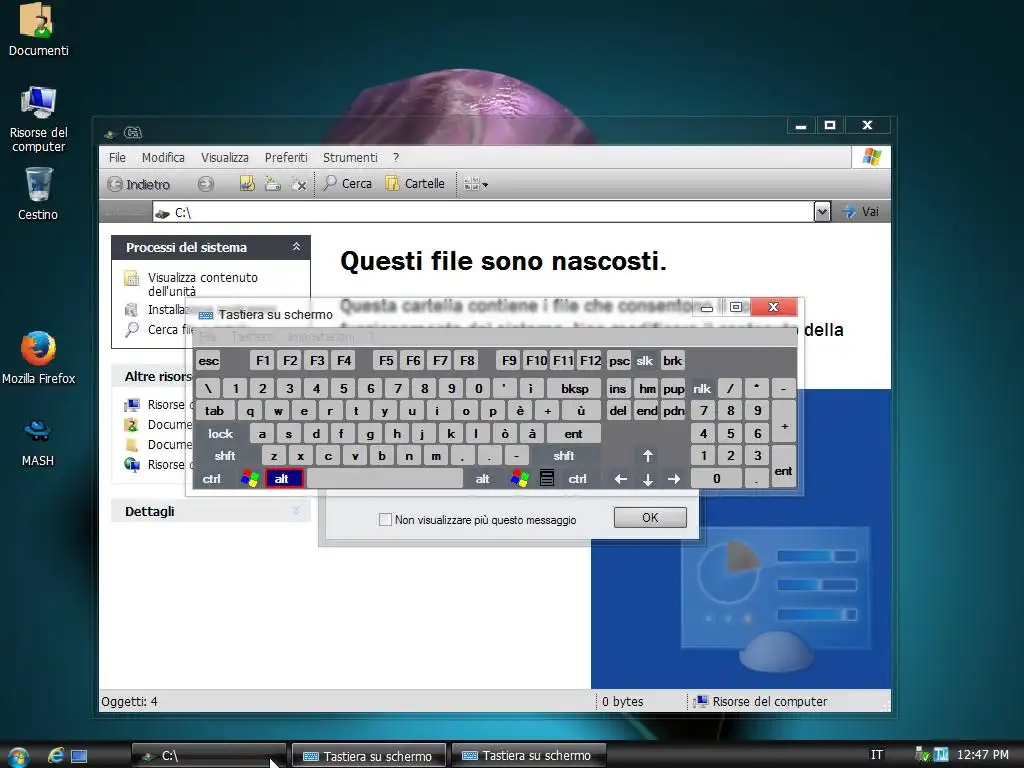Image resolution: width=1024 pixels, height=768 pixels.
Task: Click the show desktop quick launch icon
Action: [x=79, y=756]
